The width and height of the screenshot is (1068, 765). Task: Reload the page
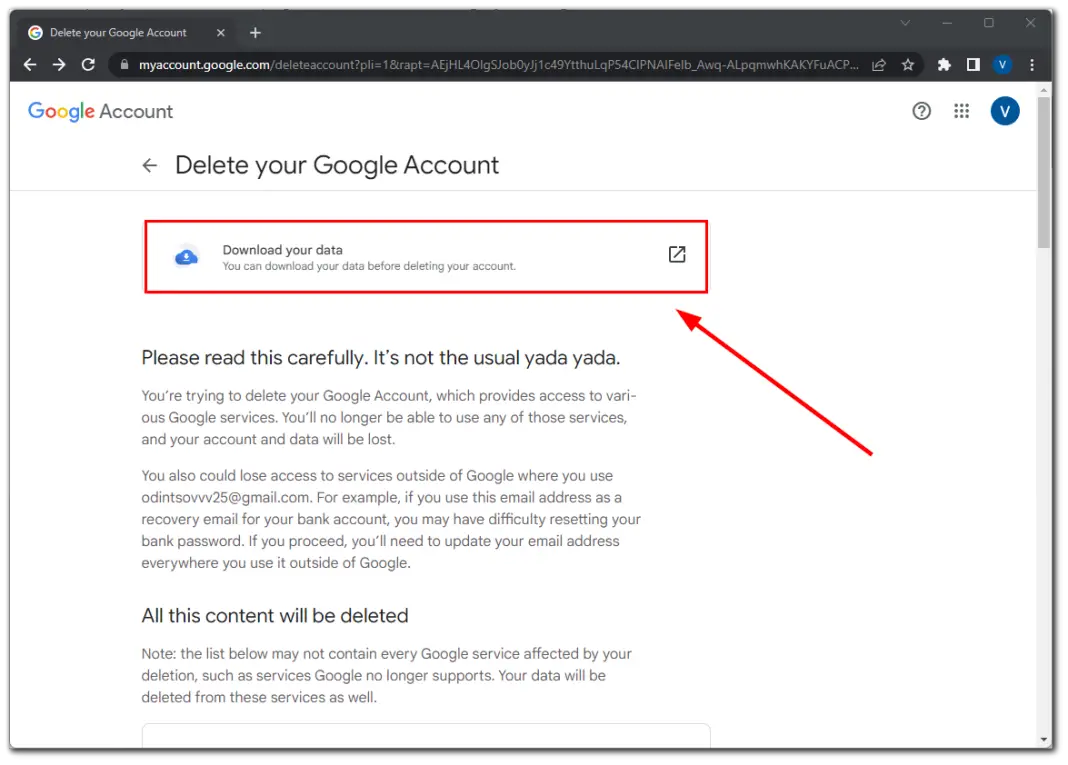[88, 64]
